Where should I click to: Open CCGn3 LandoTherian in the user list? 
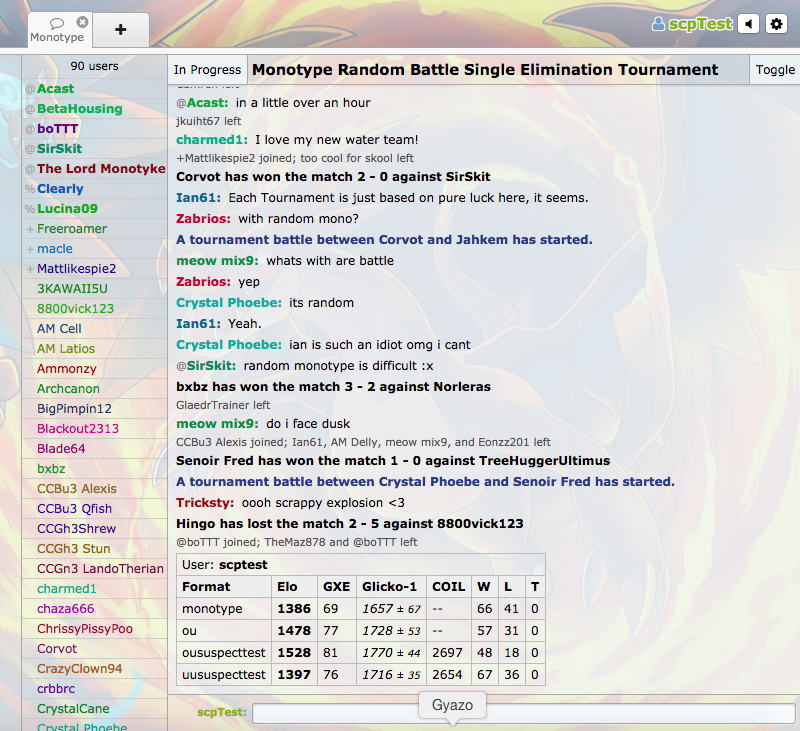pos(95,568)
